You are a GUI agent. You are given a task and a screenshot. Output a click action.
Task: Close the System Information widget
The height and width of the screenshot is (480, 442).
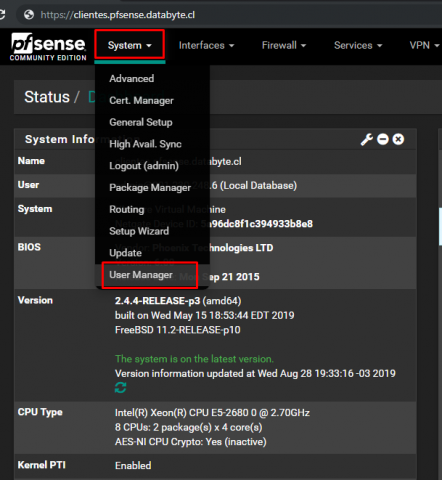pyautogui.click(x=398, y=139)
